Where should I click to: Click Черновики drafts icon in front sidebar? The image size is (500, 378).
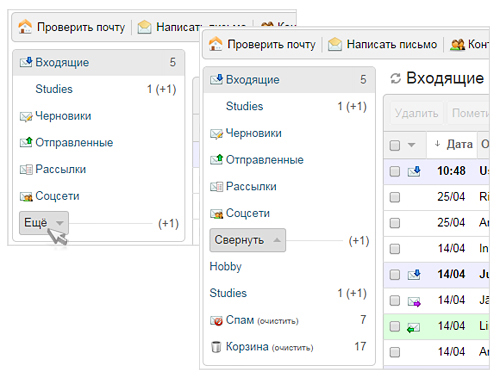coord(216,133)
